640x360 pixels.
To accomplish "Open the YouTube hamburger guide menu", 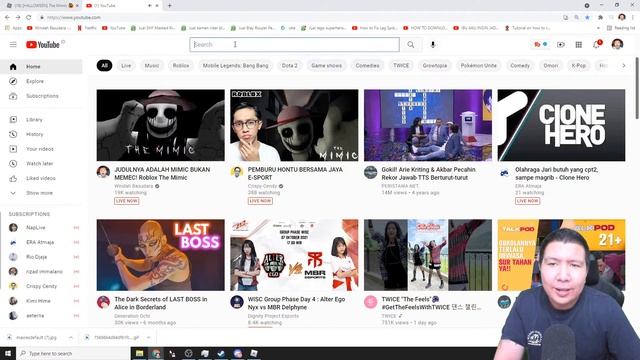I will tap(13, 44).
